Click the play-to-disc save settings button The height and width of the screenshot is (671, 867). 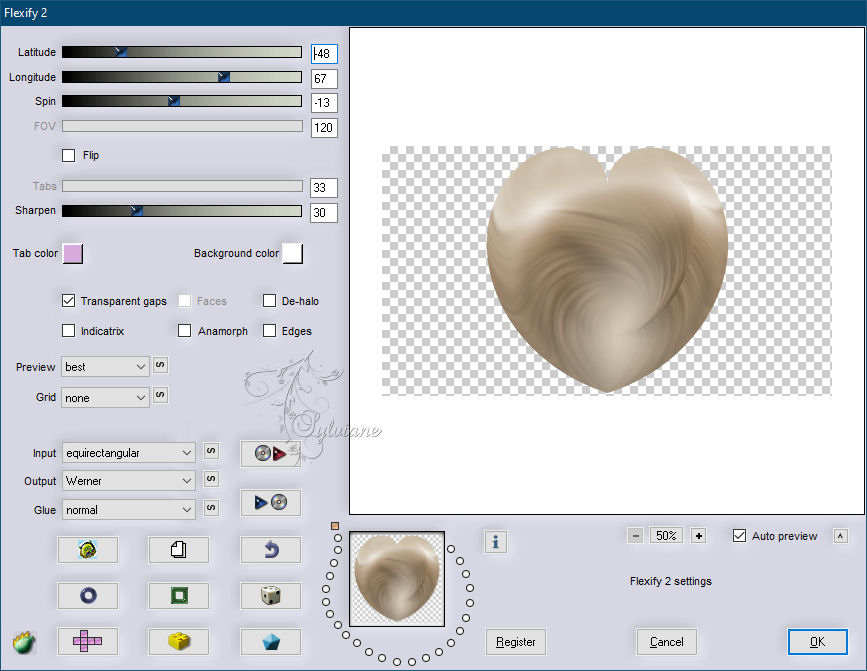click(x=271, y=502)
